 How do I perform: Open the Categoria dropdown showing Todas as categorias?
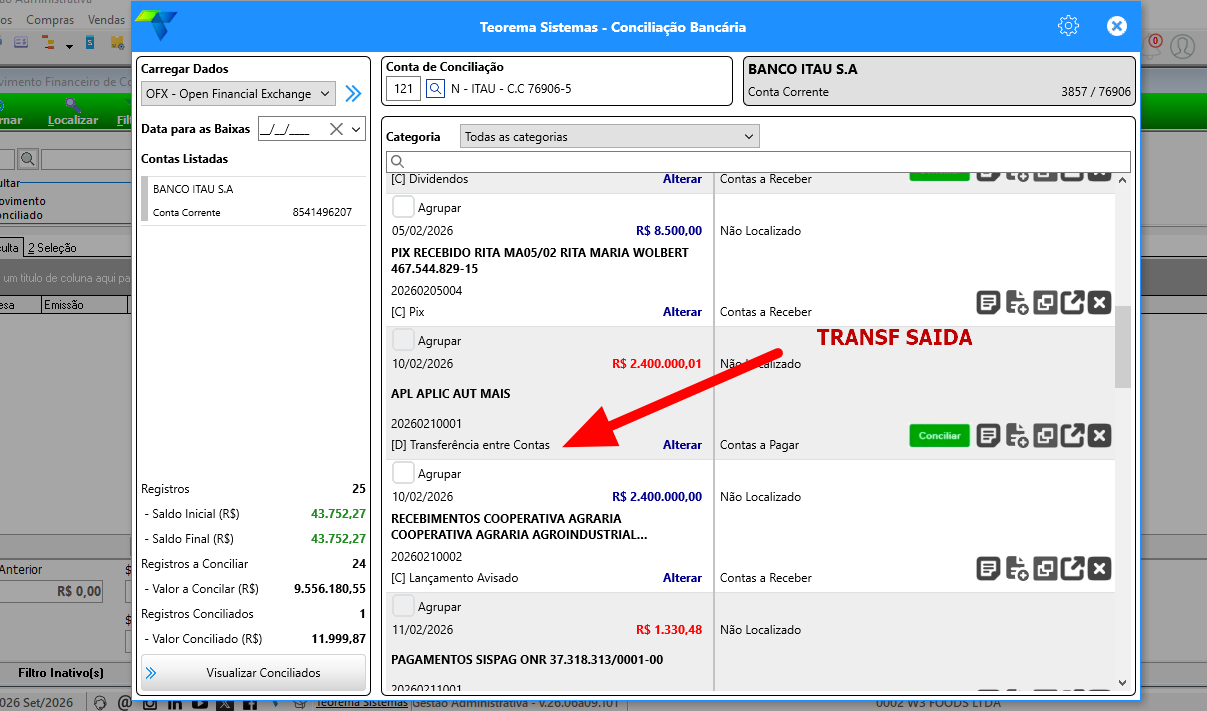(610, 136)
